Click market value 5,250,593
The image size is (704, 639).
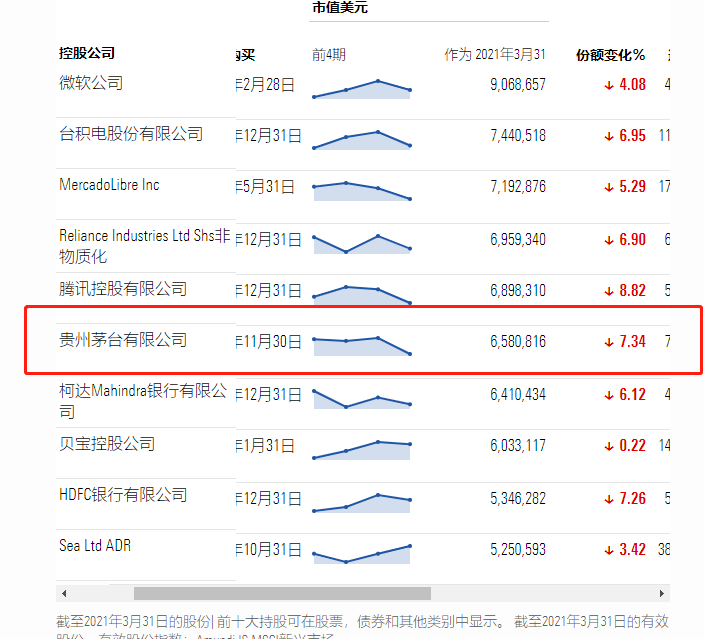[518, 549]
